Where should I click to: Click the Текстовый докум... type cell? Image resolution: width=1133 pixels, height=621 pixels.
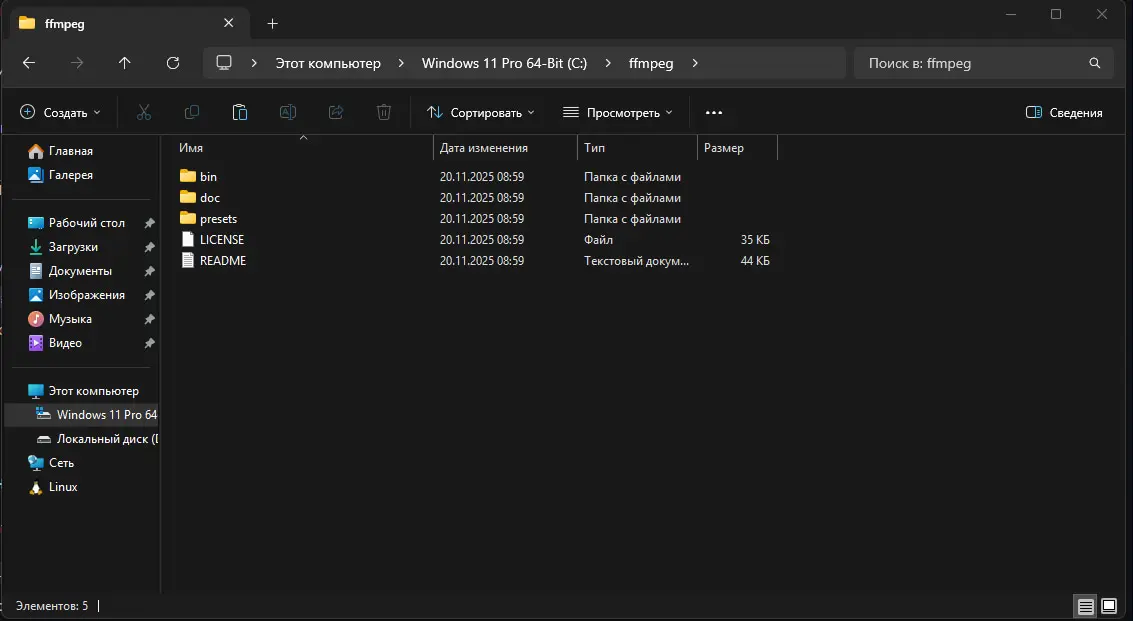point(637,260)
